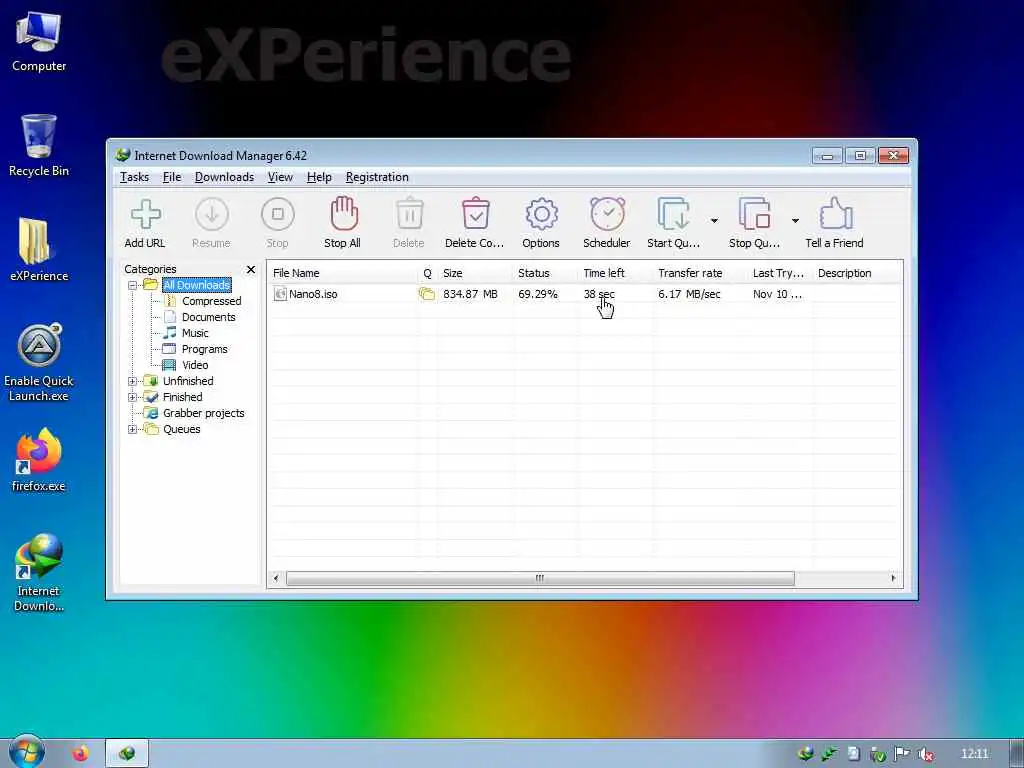The height and width of the screenshot is (768, 1024).
Task: Collapse the All Downloads tree node
Action: click(133, 285)
